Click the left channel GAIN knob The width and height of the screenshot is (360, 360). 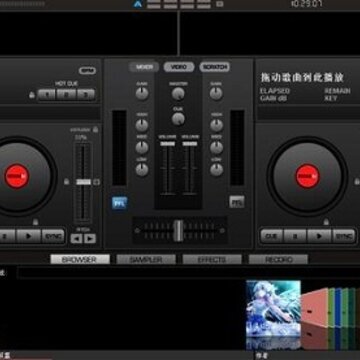tap(142, 94)
